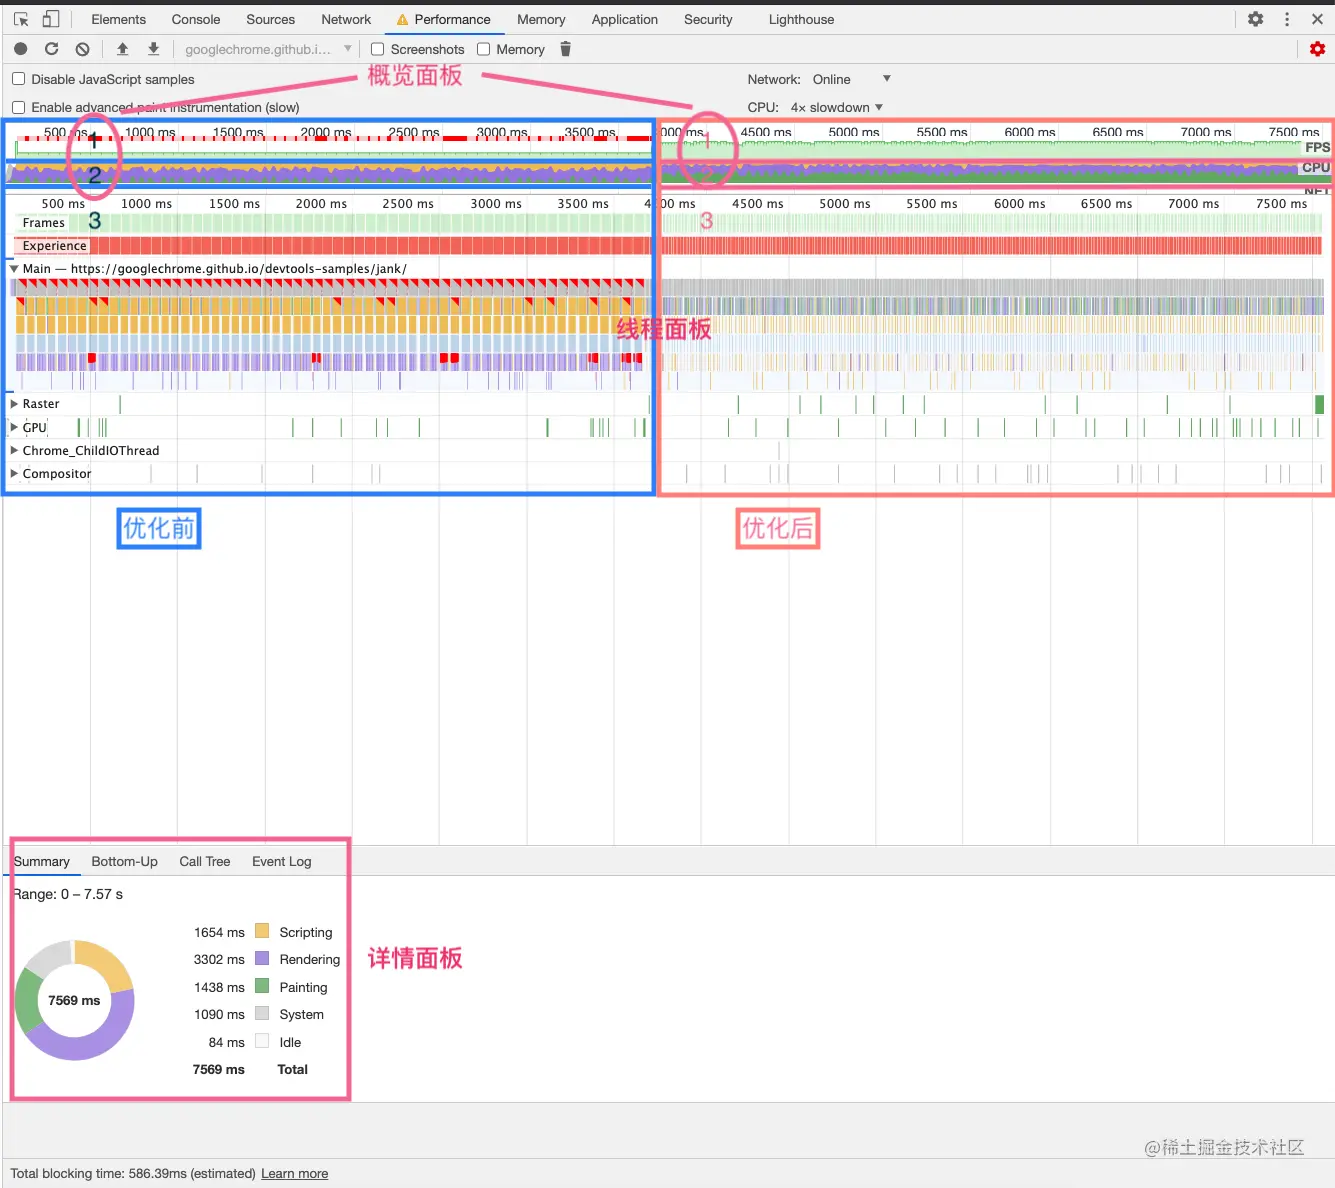The image size is (1335, 1188).
Task: Click the inspect element picker icon
Action: pos(21,19)
